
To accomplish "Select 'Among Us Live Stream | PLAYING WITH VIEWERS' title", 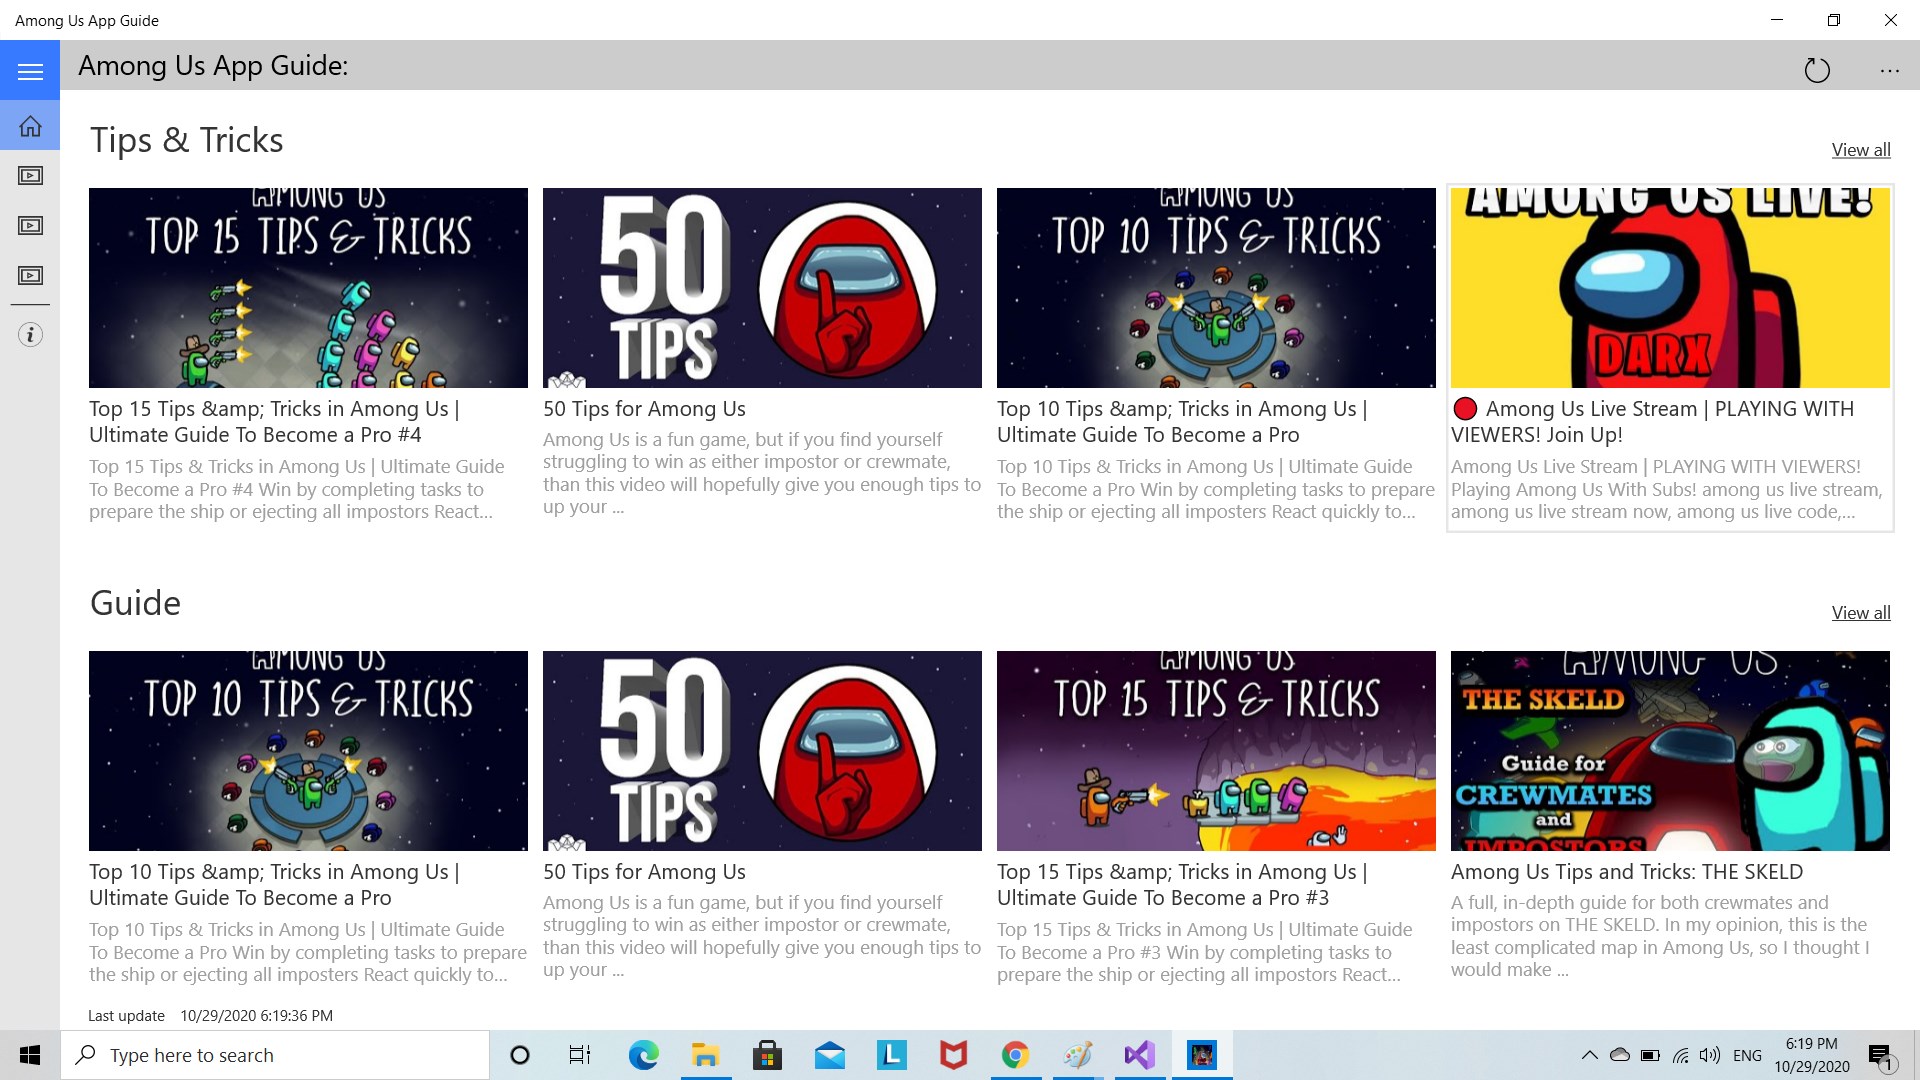I will (1652, 422).
